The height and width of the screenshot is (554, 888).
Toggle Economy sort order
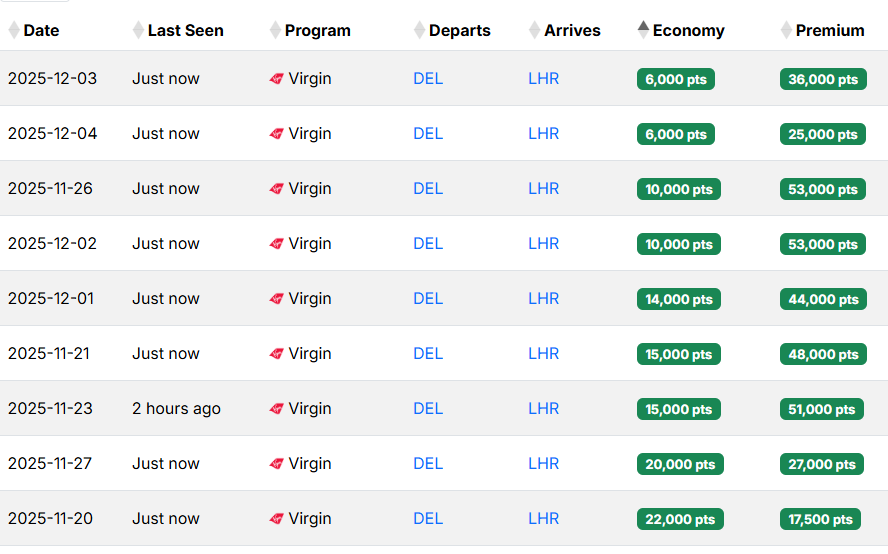coord(688,30)
